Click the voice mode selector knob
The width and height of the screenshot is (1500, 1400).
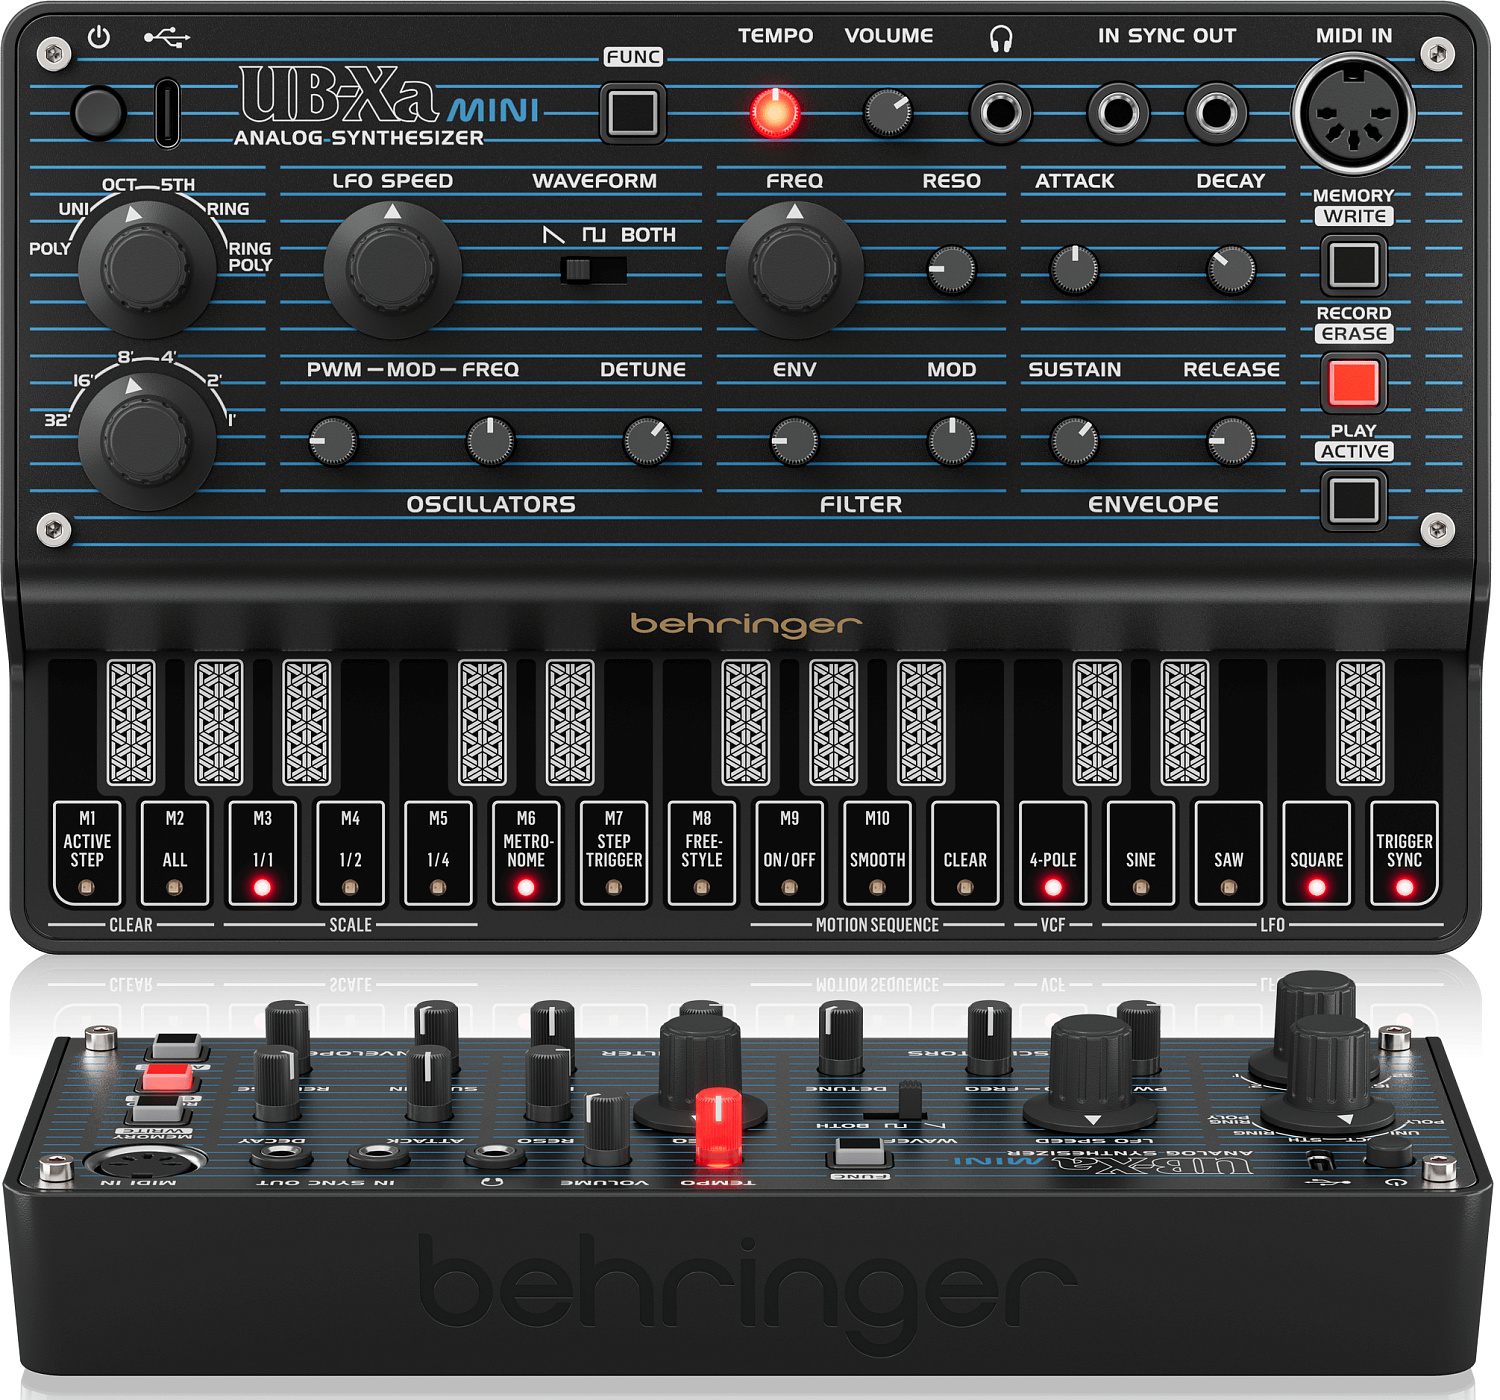(x=146, y=268)
